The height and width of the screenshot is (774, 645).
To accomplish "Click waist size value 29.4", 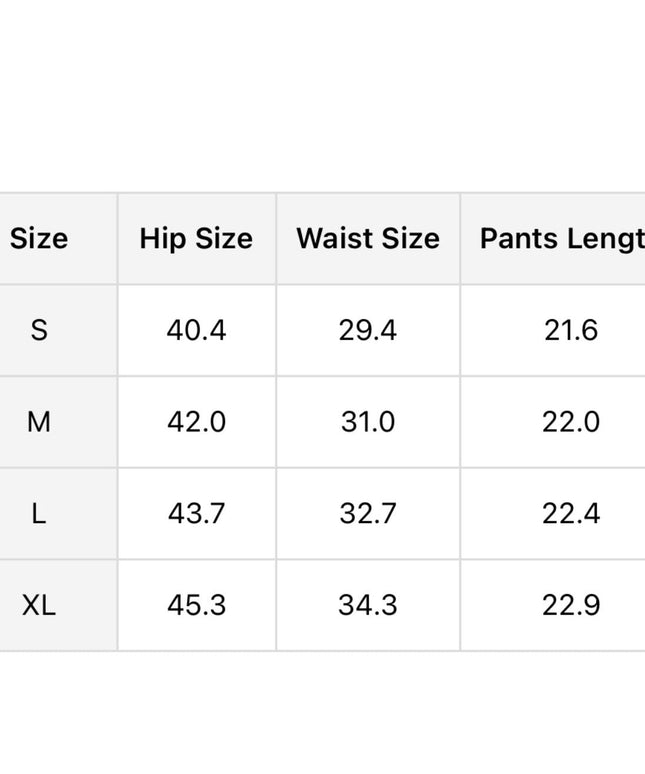I will pos(368,330).
